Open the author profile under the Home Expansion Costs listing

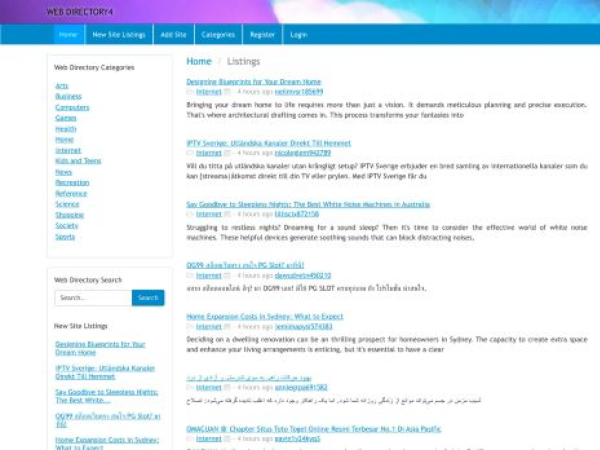click(303, 326)
